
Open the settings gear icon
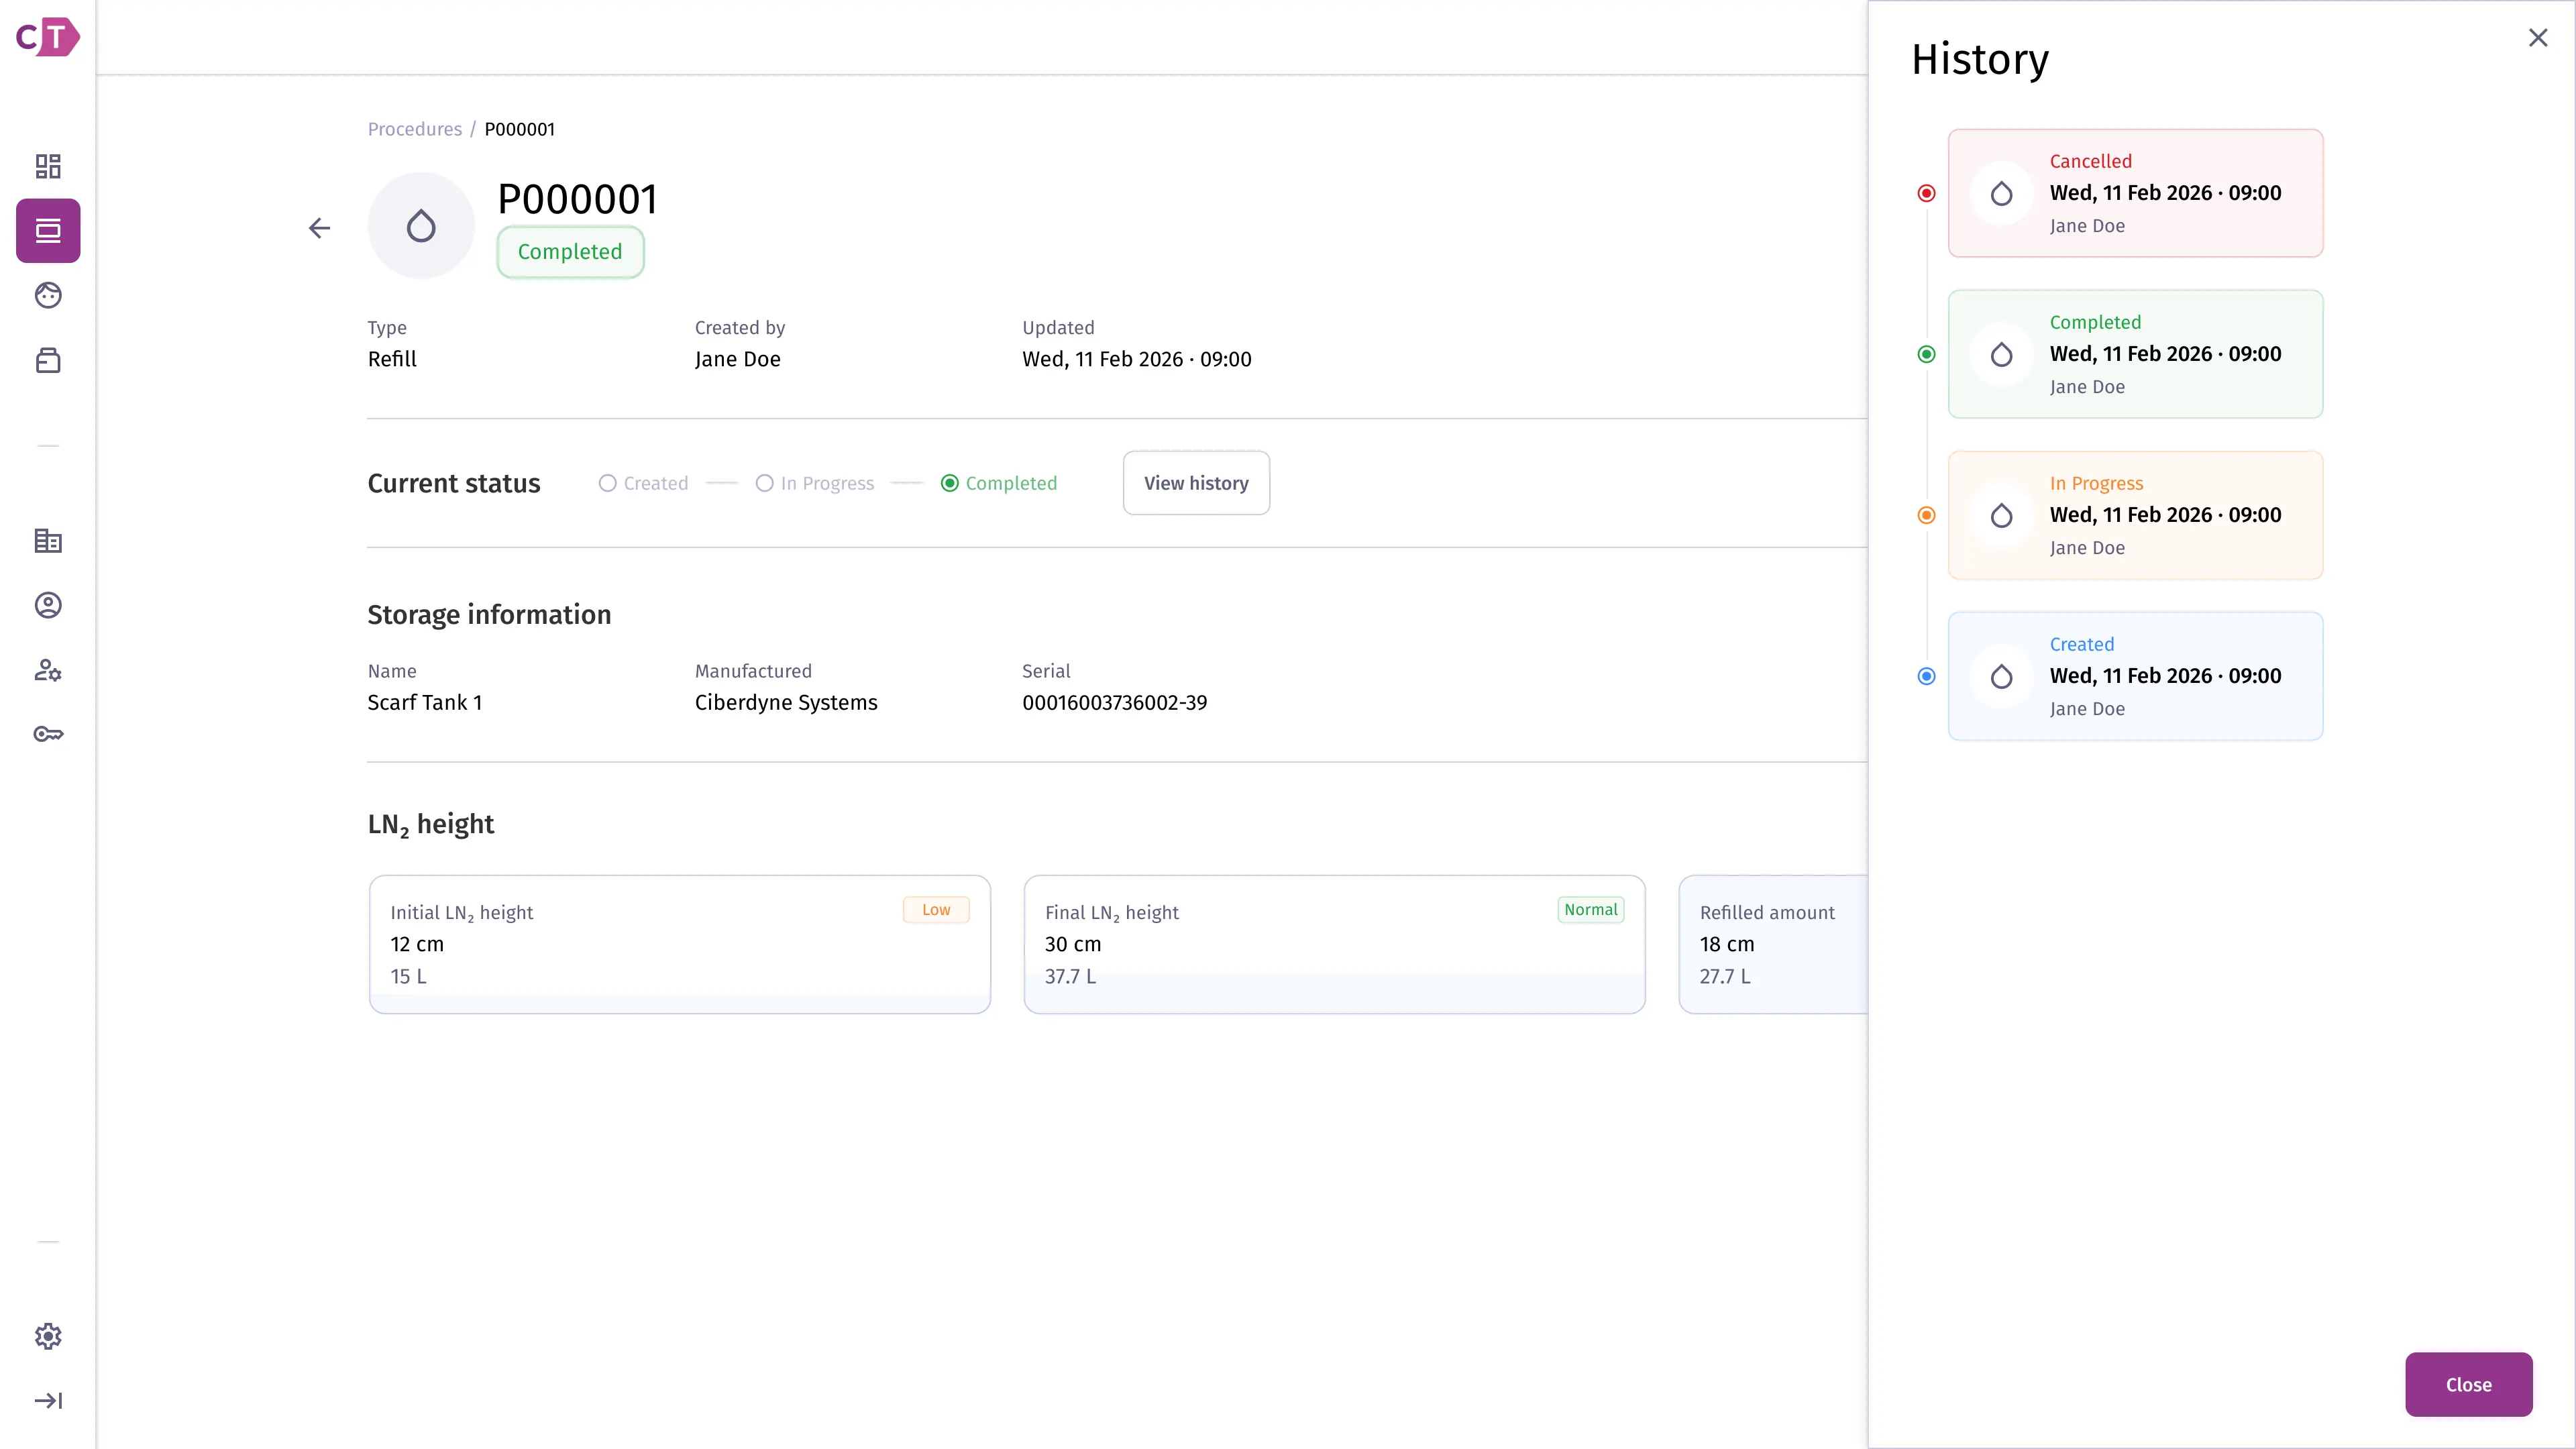tap(48, 1336)
